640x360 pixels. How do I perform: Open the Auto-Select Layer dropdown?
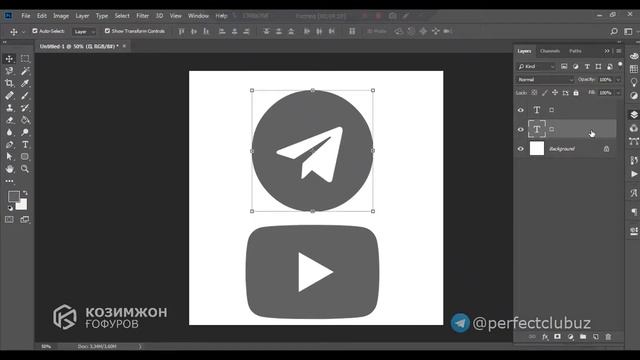point(84,31)
